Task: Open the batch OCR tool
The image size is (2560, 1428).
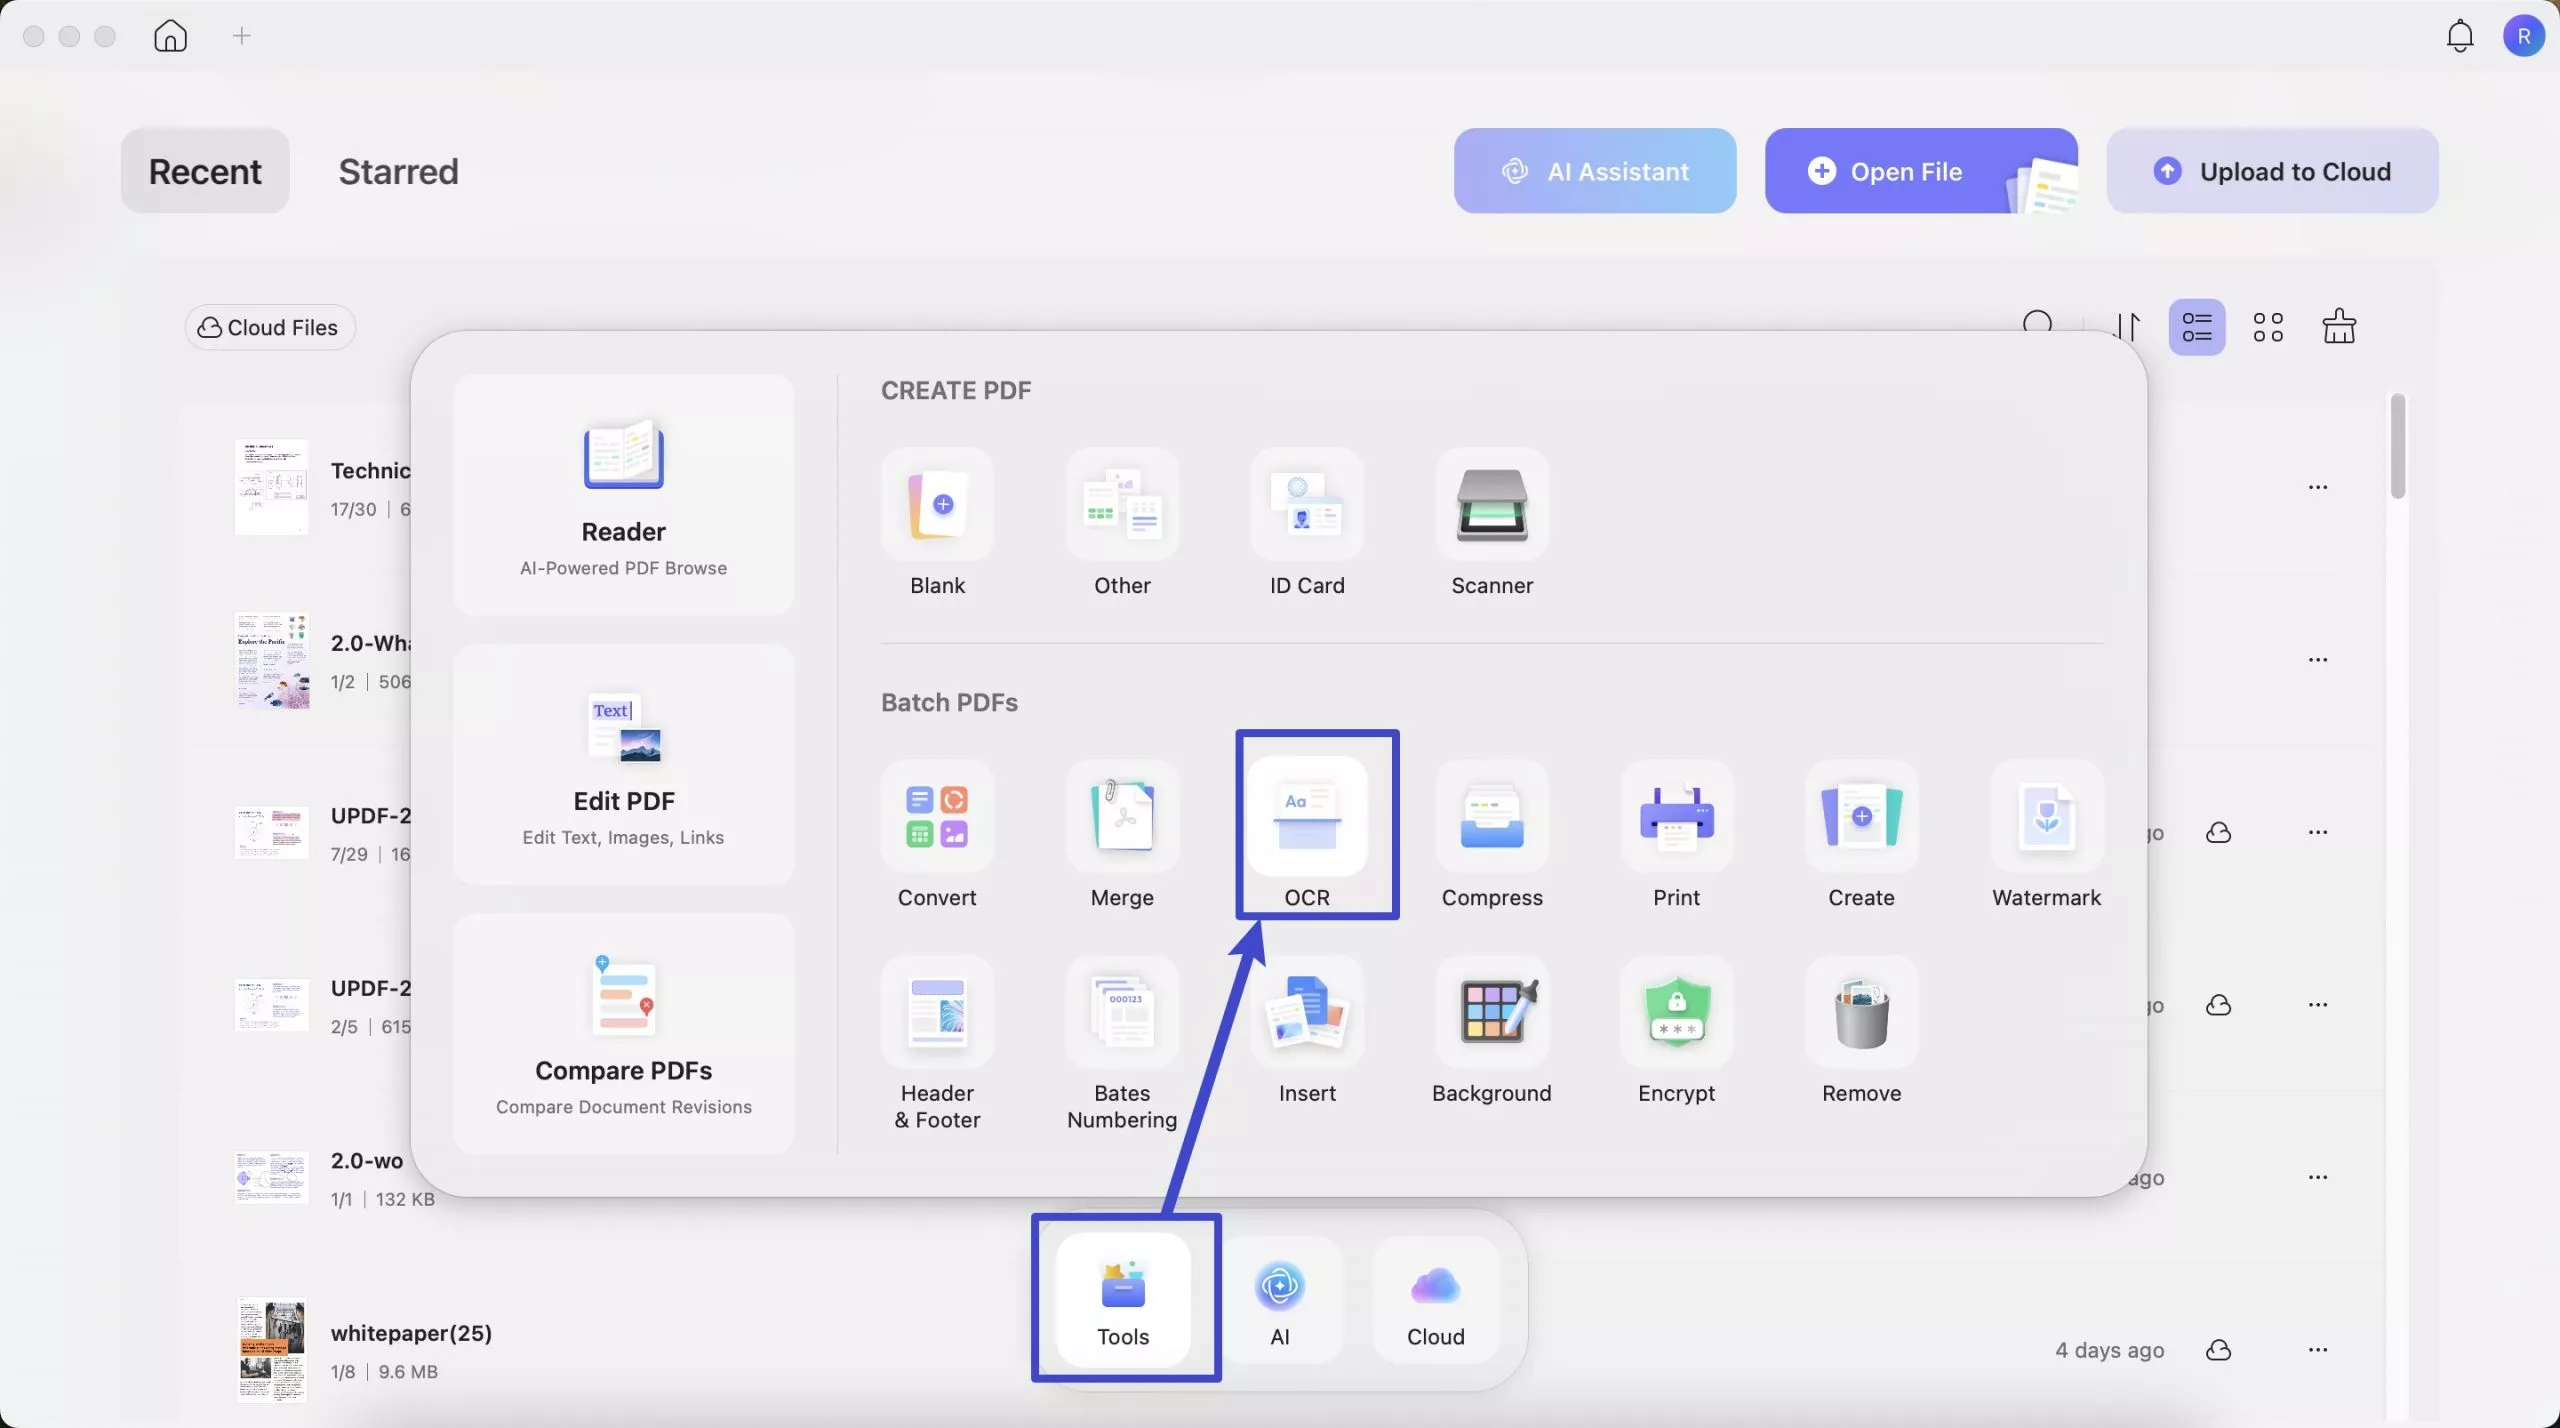Action: point(1306,818)
